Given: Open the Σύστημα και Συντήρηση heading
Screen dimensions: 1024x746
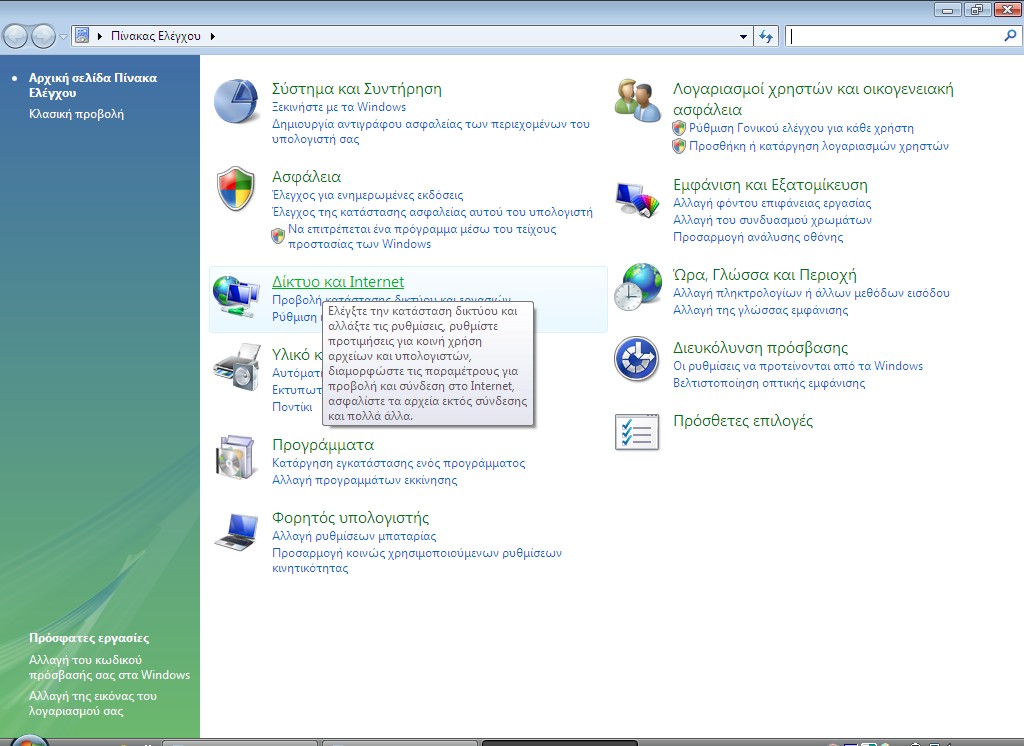Looking at the screenshot, I should click(357, 89).
